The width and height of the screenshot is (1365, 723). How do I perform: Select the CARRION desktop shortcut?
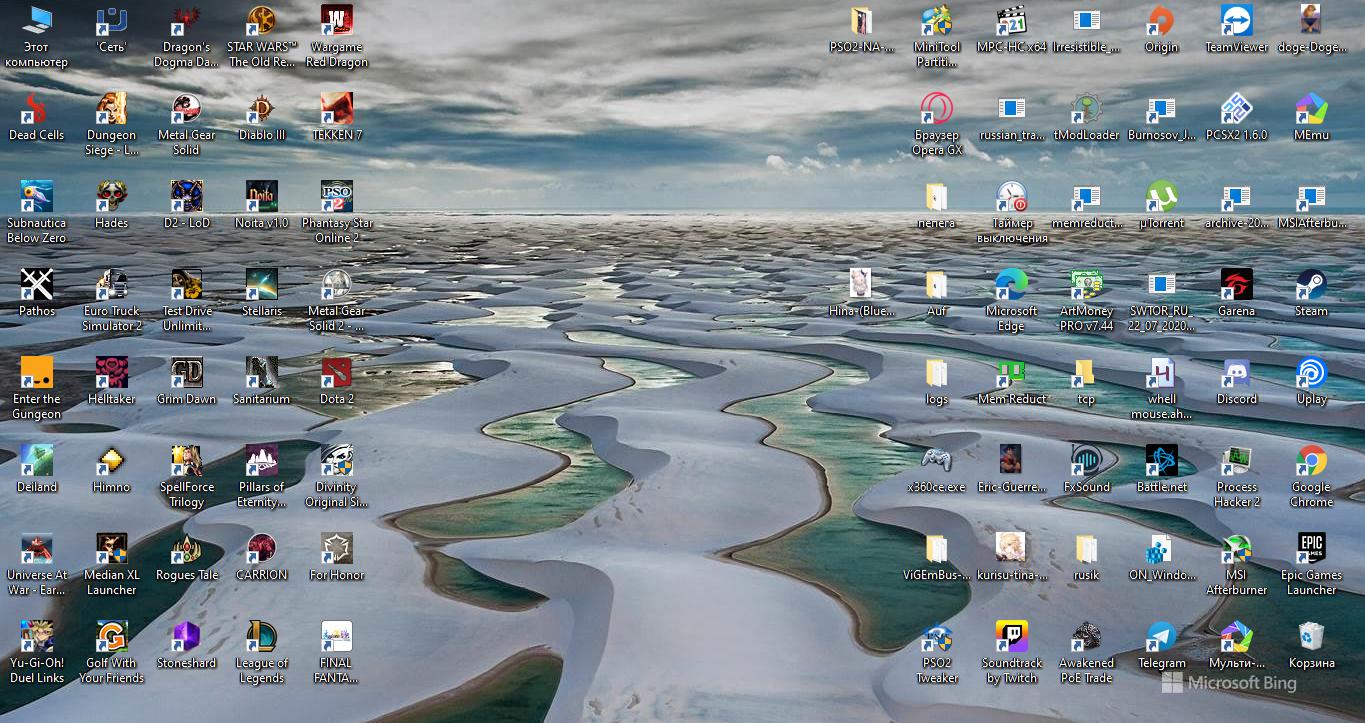point(262,557)
